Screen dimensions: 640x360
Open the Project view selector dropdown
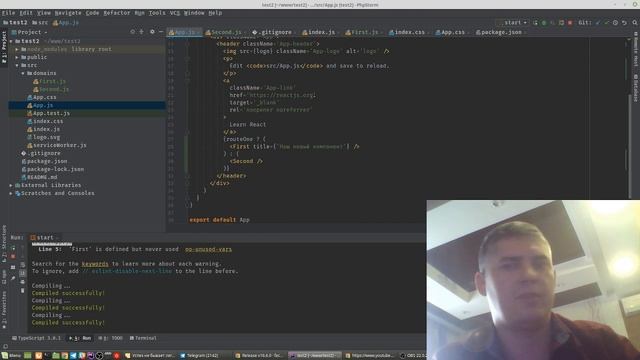[x=30, y=32]
